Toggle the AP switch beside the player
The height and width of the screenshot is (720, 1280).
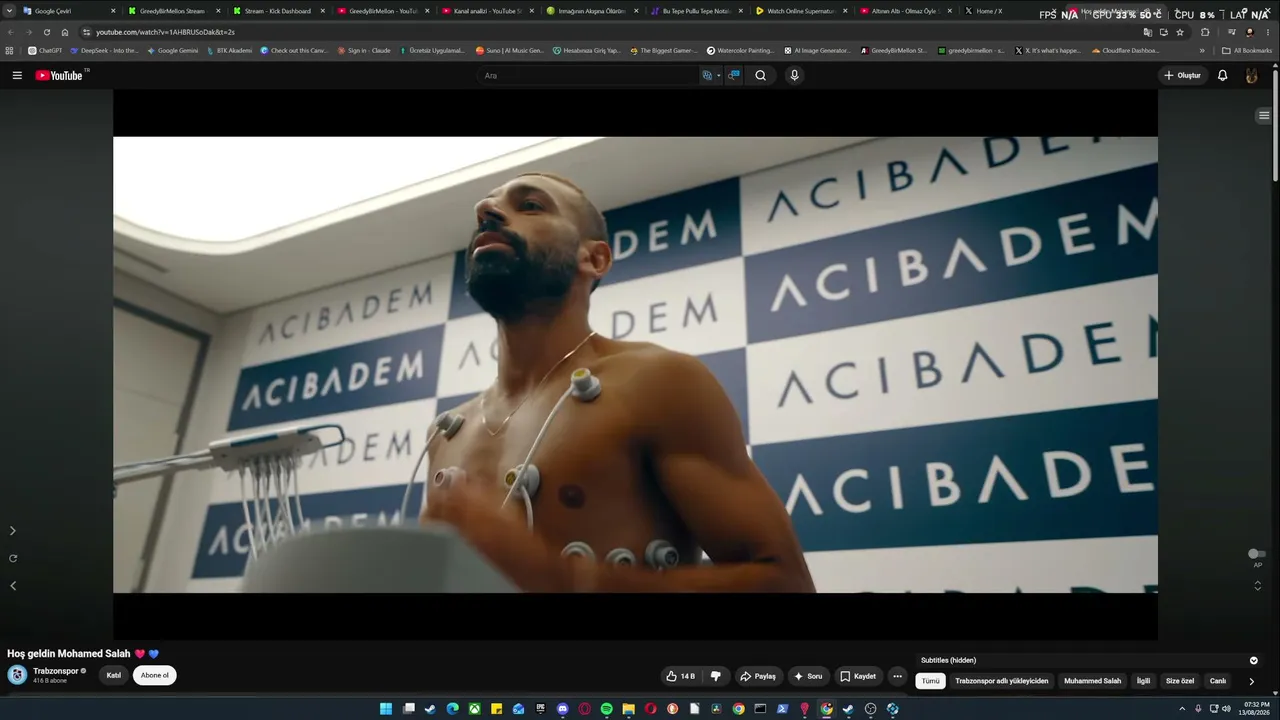coord(1257,554)
